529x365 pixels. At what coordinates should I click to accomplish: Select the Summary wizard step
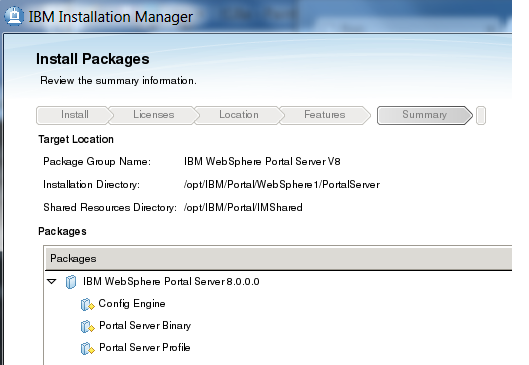click(x=424, y=115)
